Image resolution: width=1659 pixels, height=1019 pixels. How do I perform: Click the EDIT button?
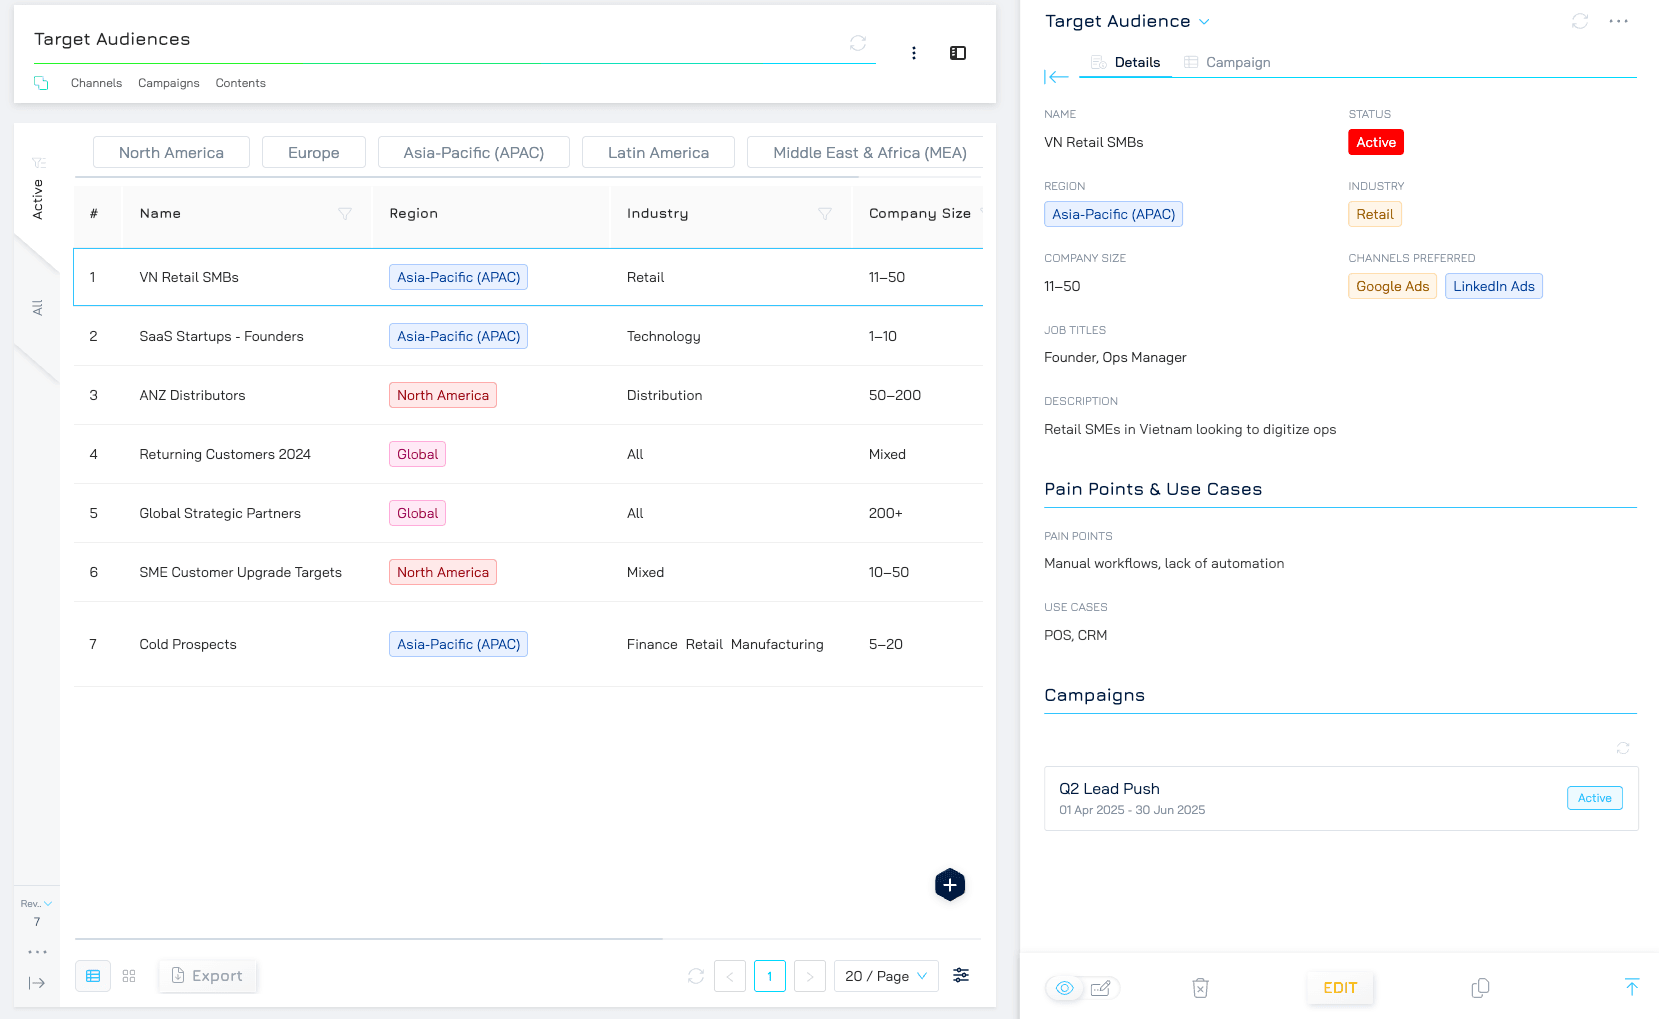[1339, 988]
